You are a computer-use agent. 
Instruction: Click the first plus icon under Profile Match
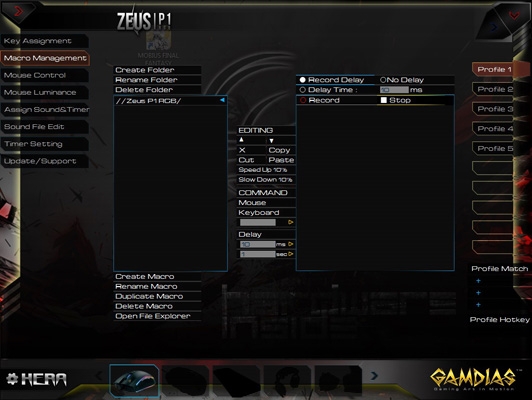478,281
